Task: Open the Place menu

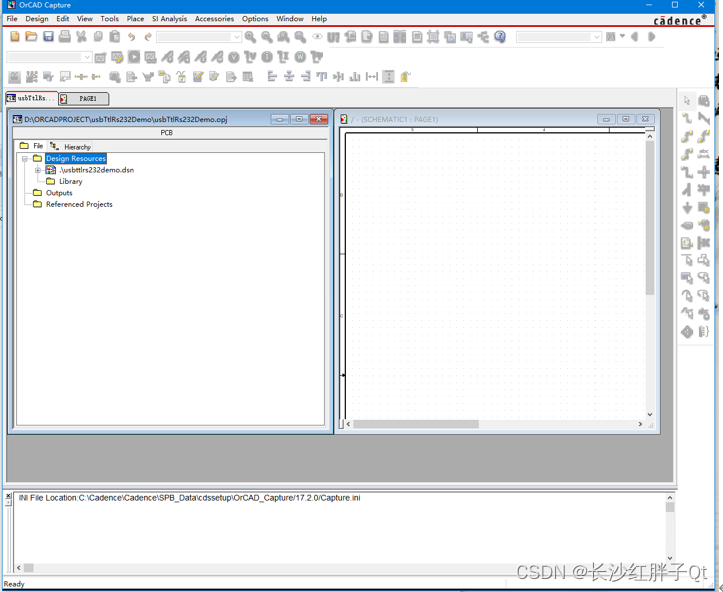Action: 135,19
